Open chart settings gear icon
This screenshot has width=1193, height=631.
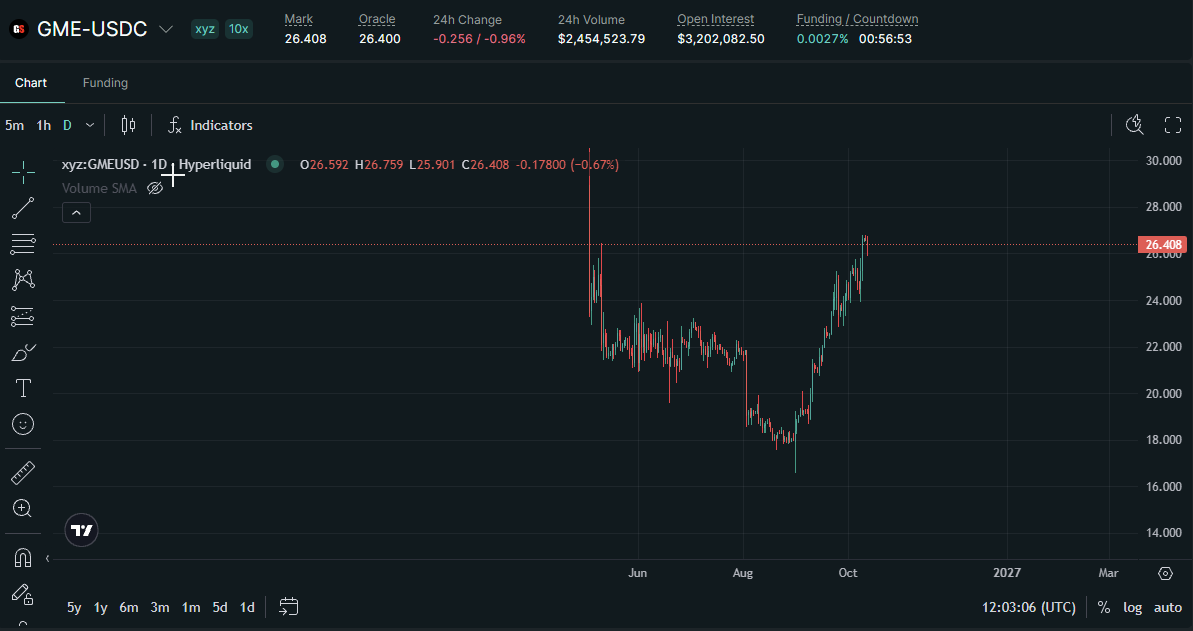point(1166,573)
